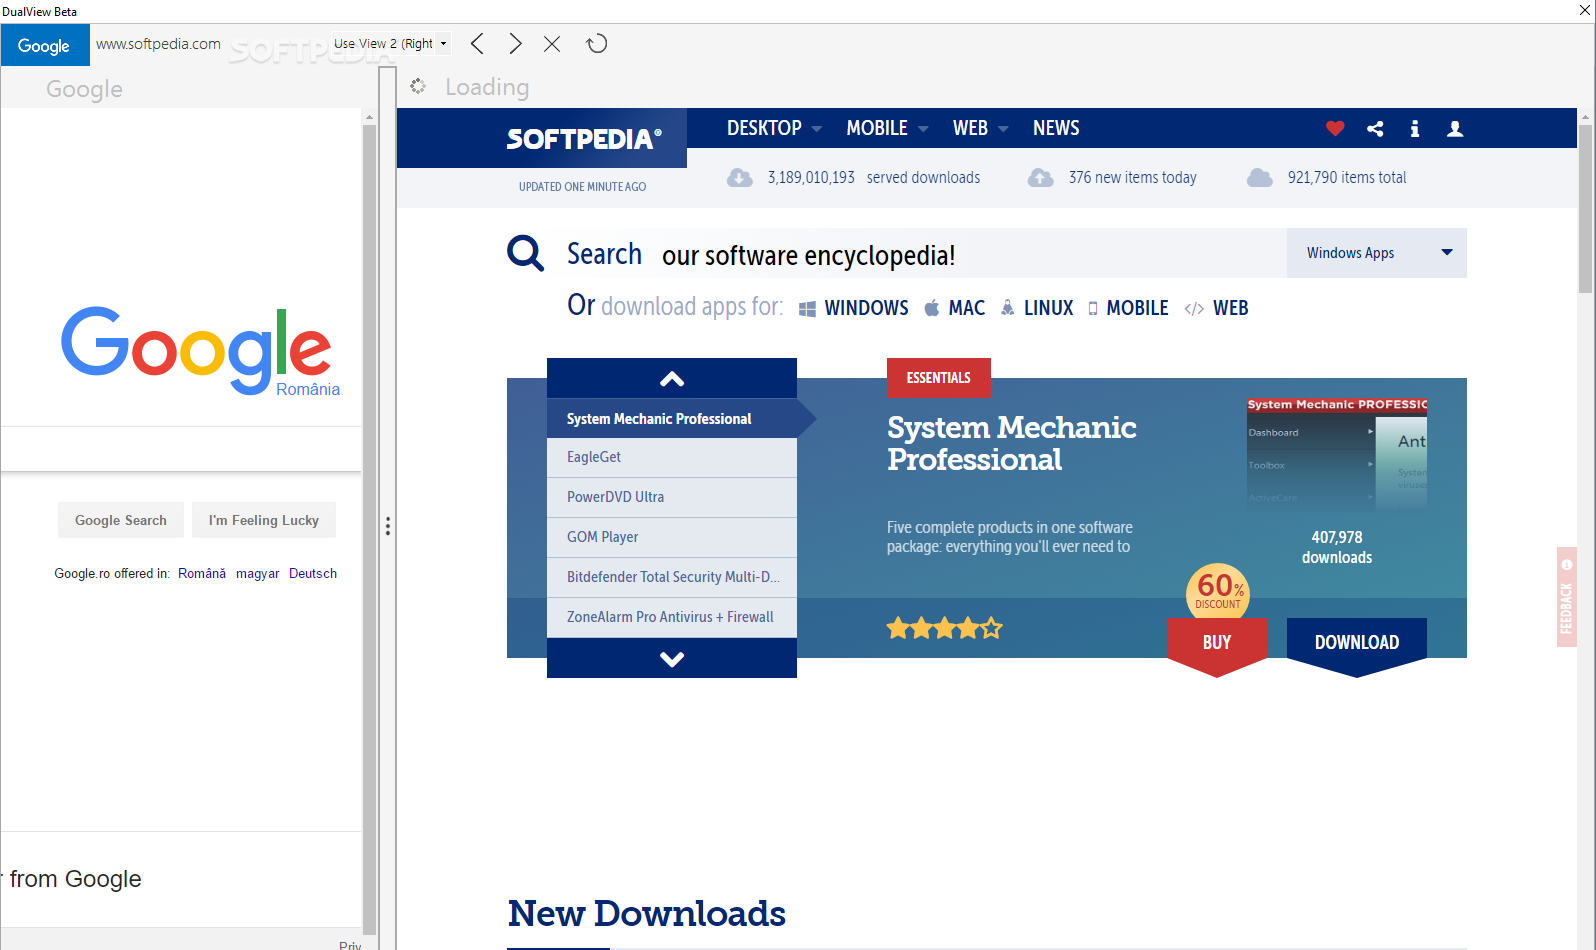Select PowerDVD Ultra in the list

click(672, 497)
